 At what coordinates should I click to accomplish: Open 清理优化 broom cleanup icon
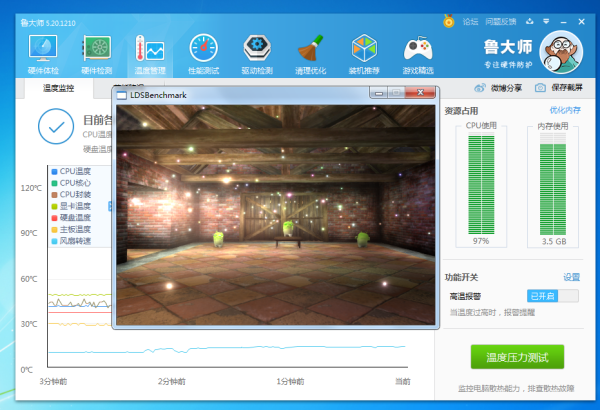coord(311,54)
